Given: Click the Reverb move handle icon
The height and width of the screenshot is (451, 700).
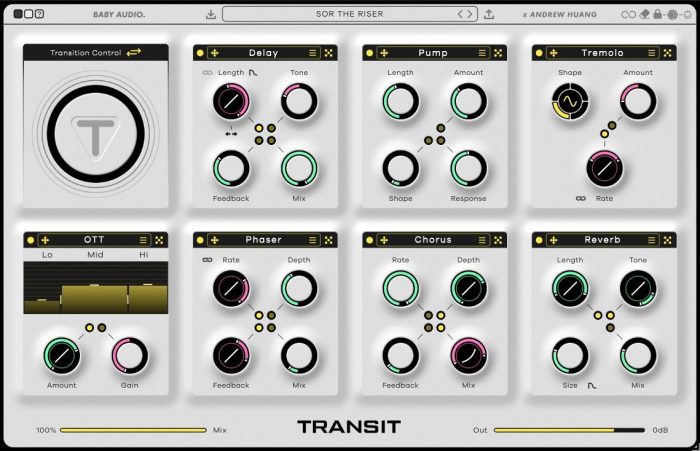Looking at the screenshot, I should coord(554,240).
